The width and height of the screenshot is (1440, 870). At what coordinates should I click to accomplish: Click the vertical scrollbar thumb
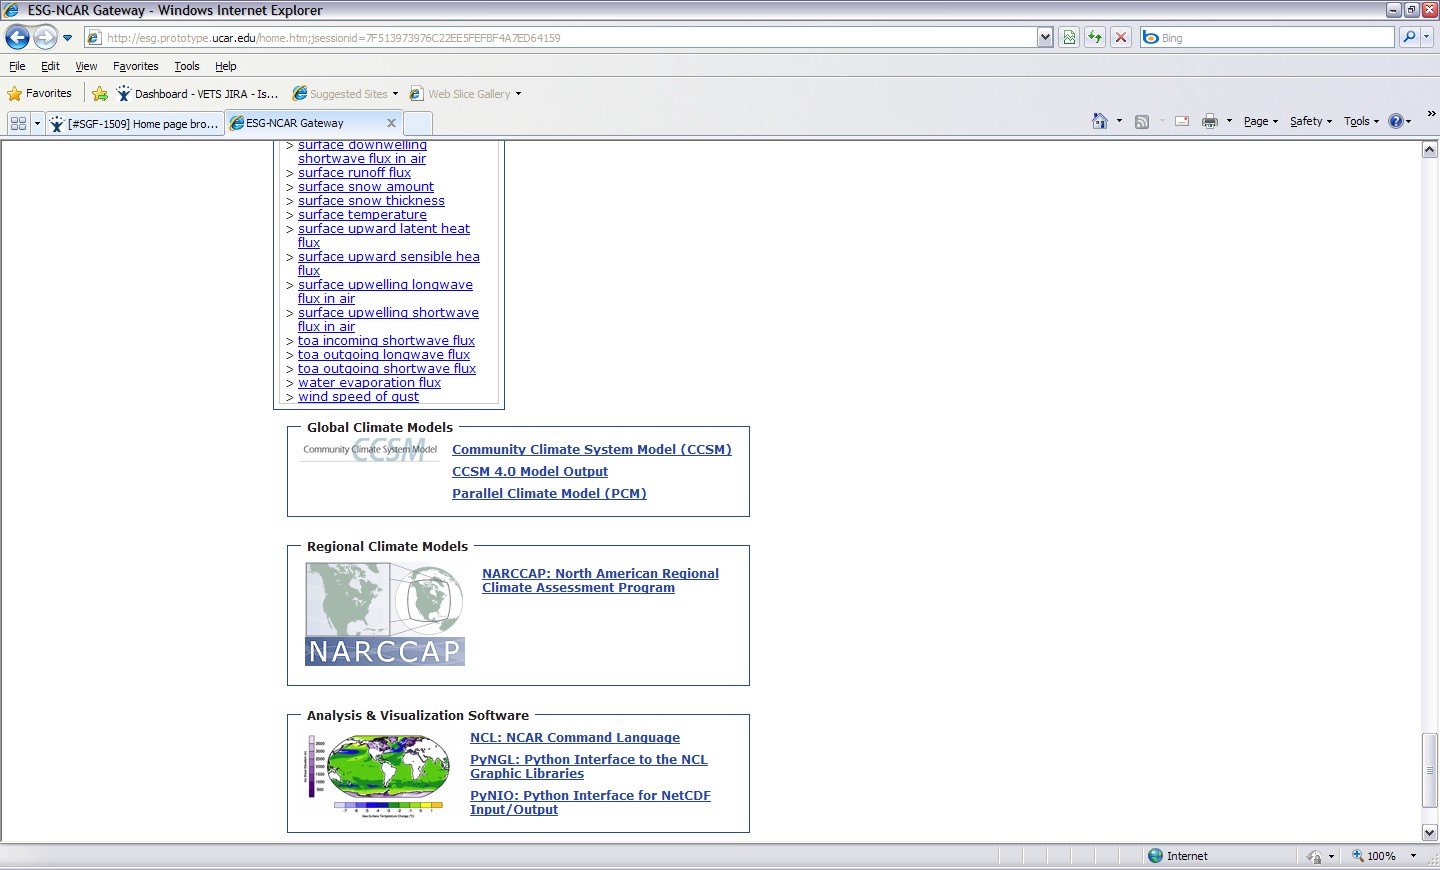point(1430,769)
